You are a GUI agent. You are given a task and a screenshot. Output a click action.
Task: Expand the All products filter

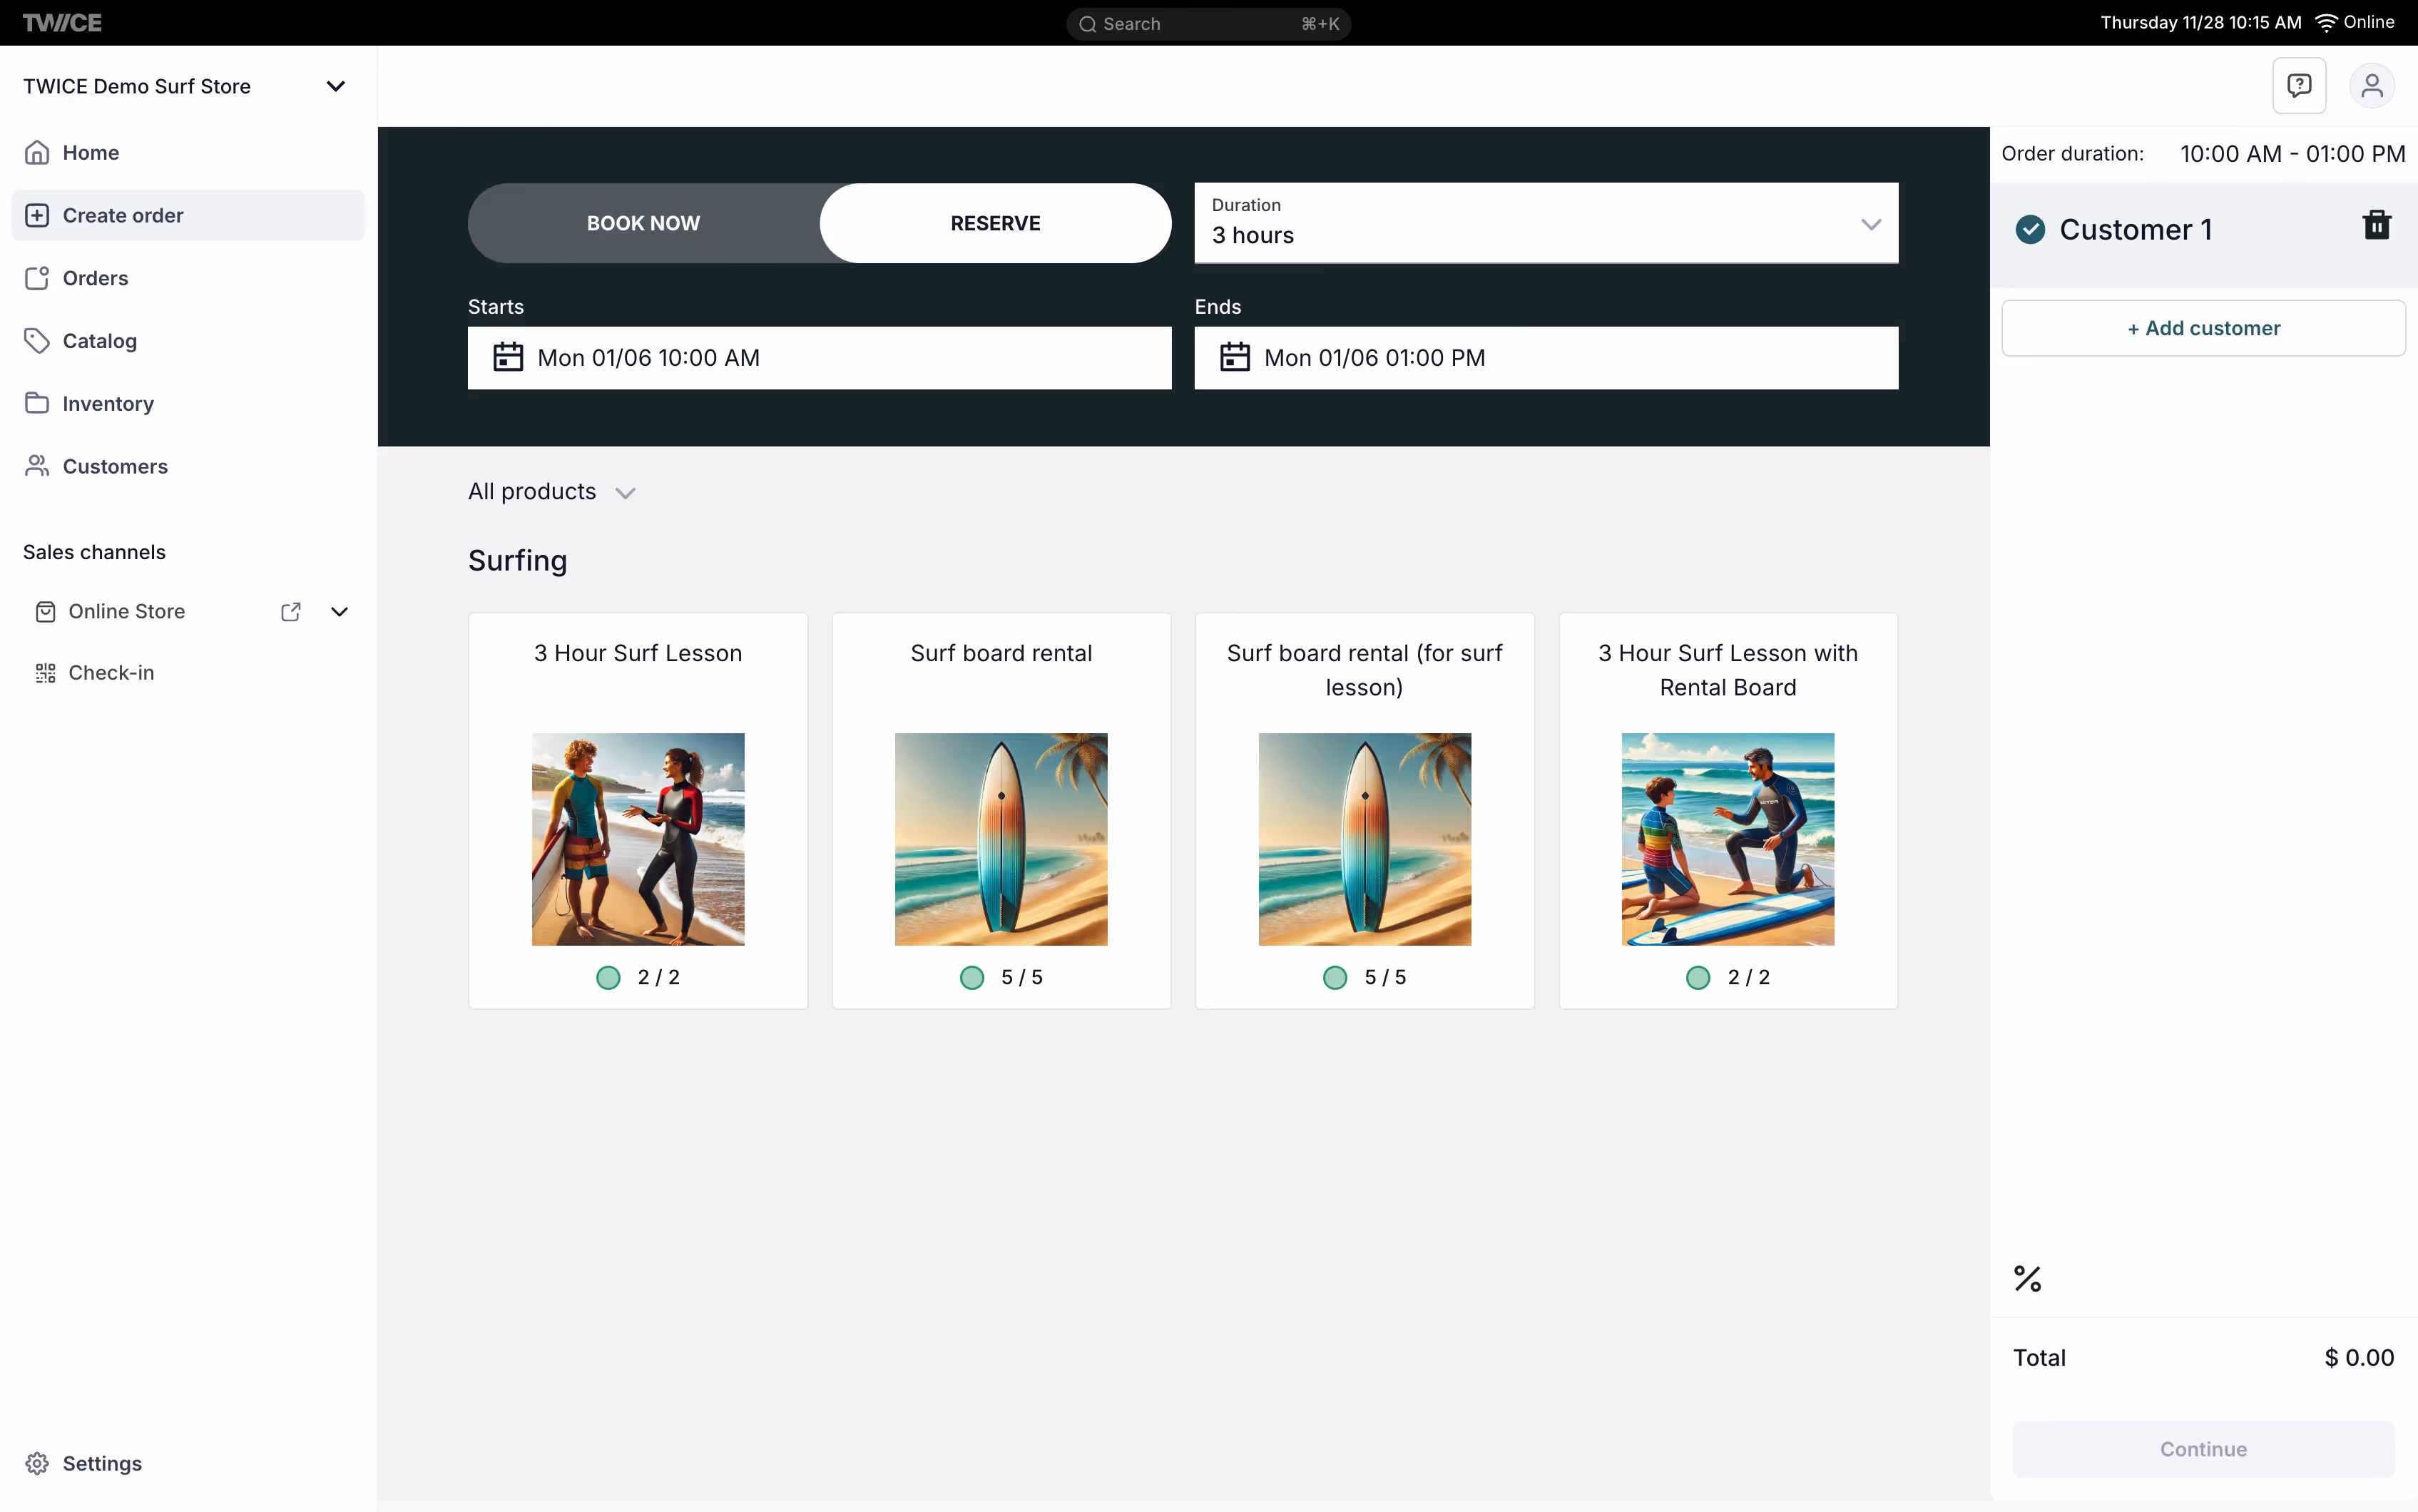coord(551,492)
